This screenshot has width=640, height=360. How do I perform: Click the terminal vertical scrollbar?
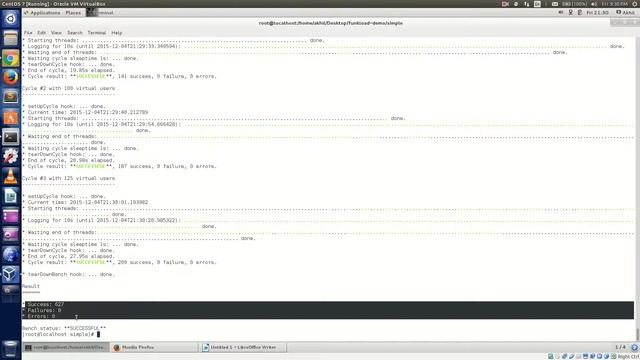[x=637, y=188]
